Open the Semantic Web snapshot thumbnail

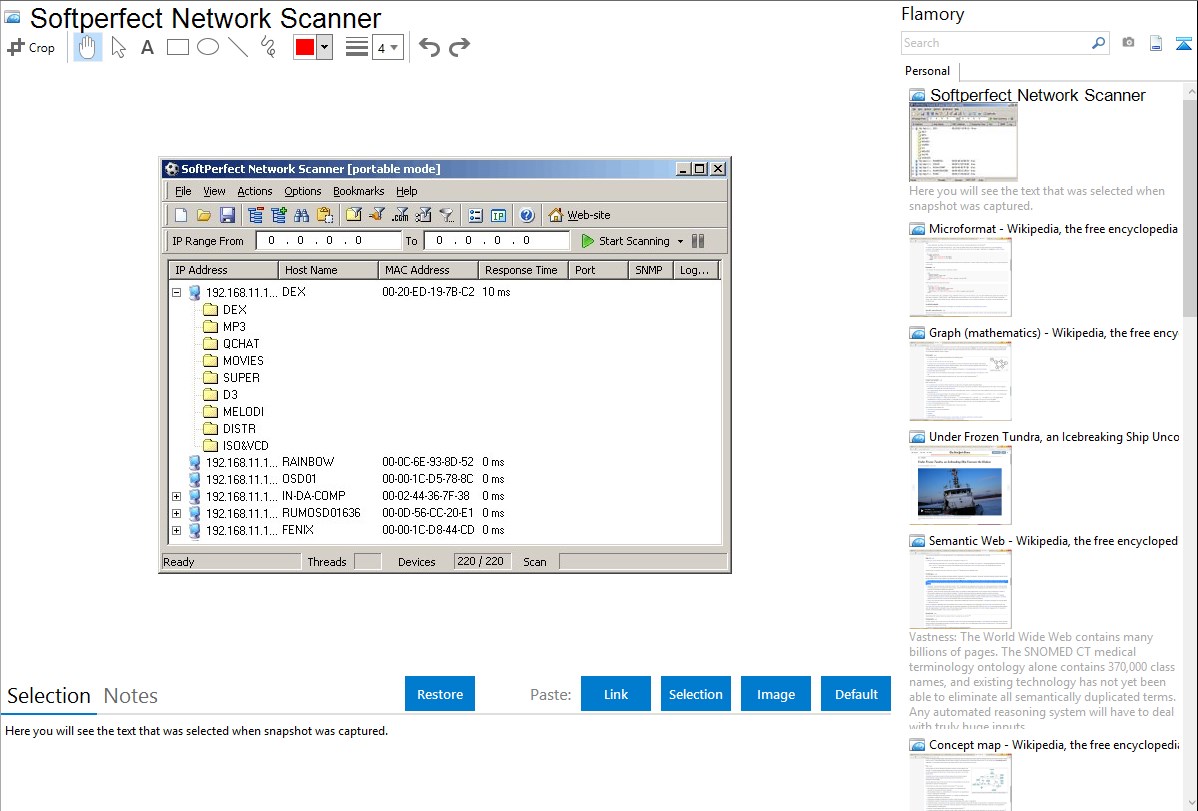(x=960, y=589)
